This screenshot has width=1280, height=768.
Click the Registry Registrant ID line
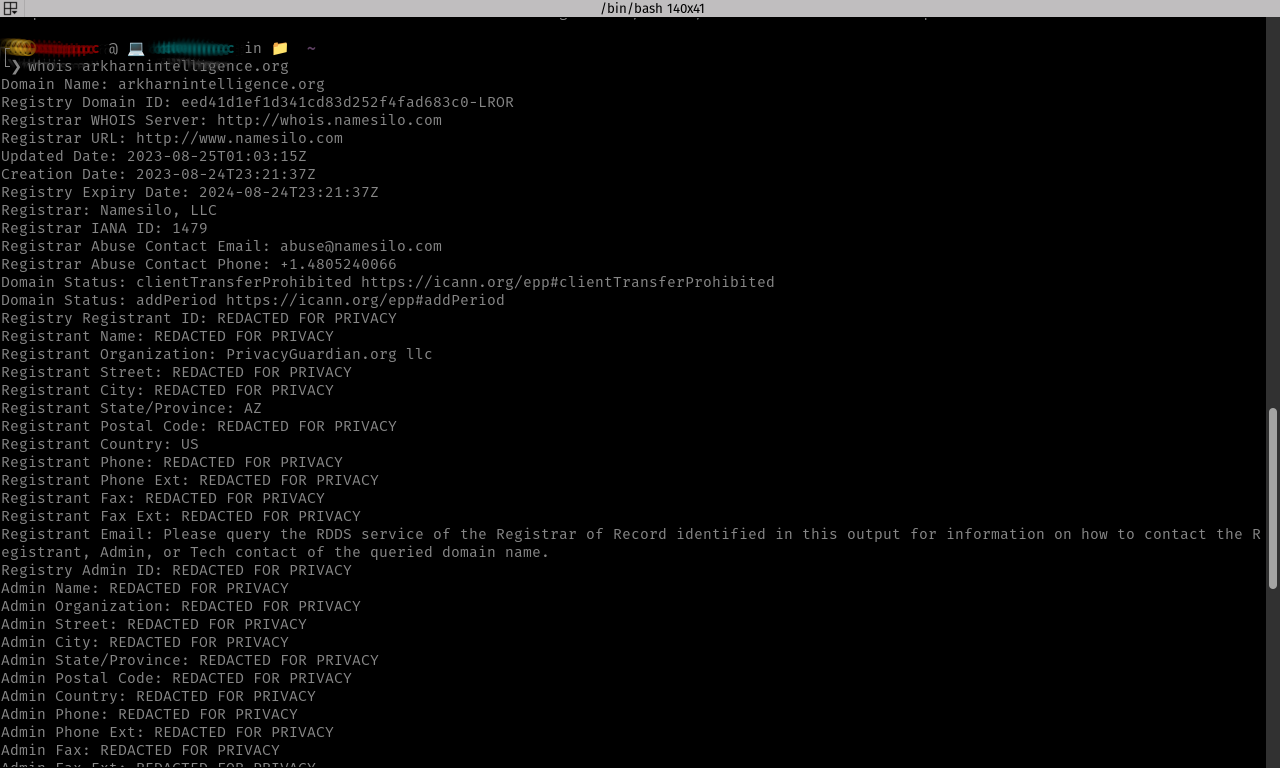[199, 318]
